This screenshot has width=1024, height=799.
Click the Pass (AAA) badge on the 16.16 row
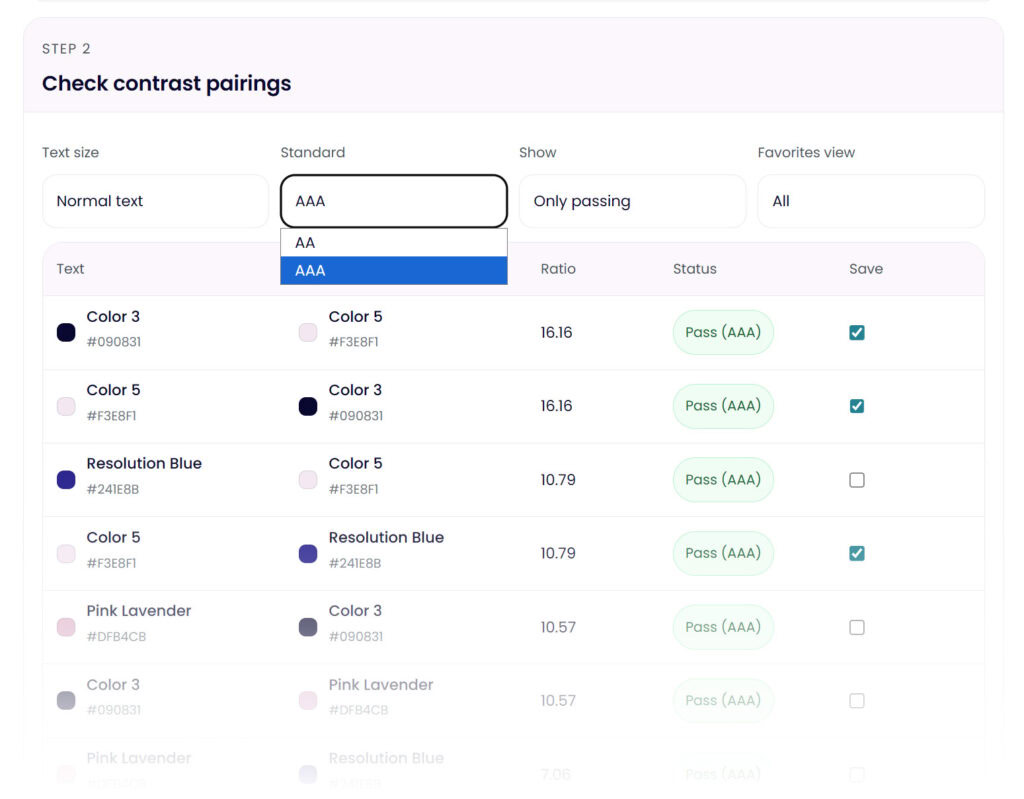coord(722,332)
